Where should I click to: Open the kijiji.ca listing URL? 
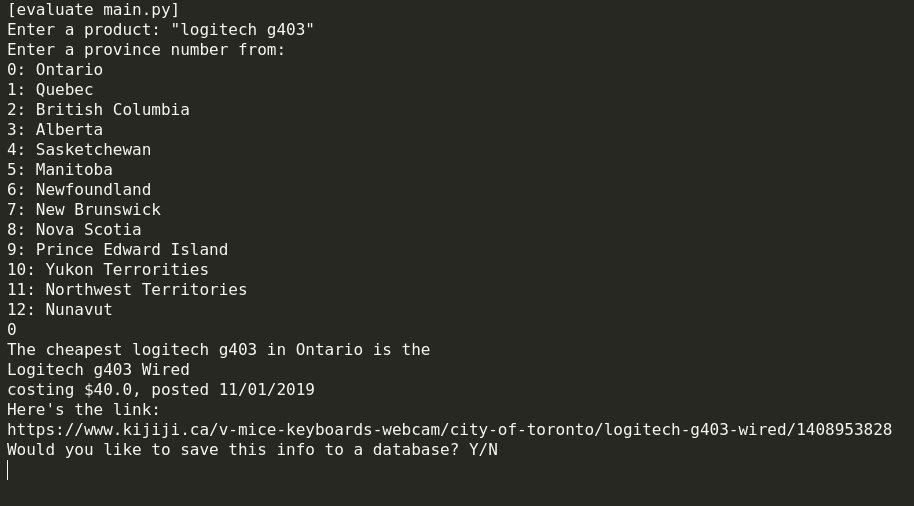449,430
